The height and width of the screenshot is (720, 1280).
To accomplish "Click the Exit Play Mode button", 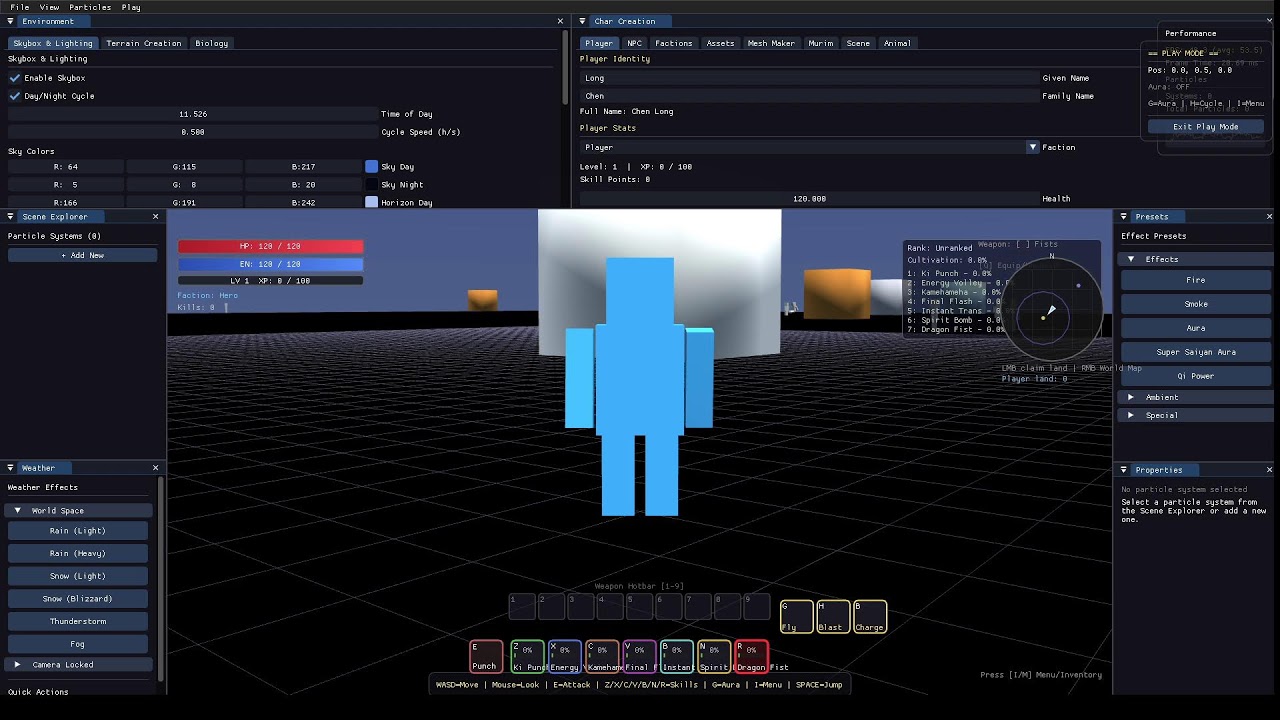I will 1205,127.
